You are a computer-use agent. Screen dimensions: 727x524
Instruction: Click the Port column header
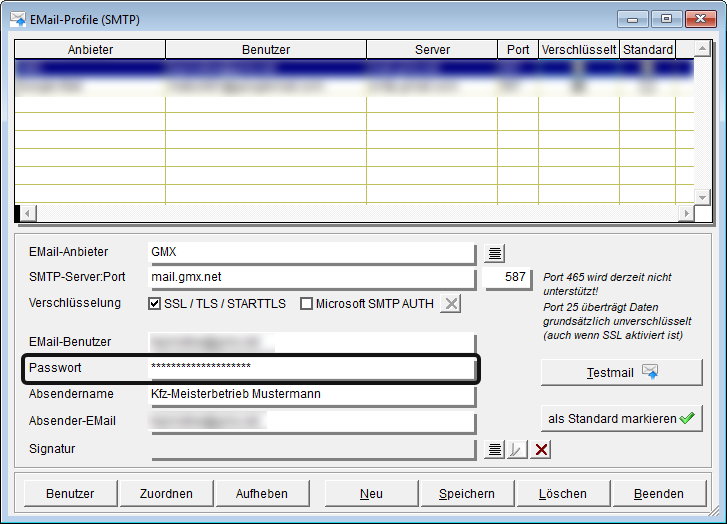518,50
